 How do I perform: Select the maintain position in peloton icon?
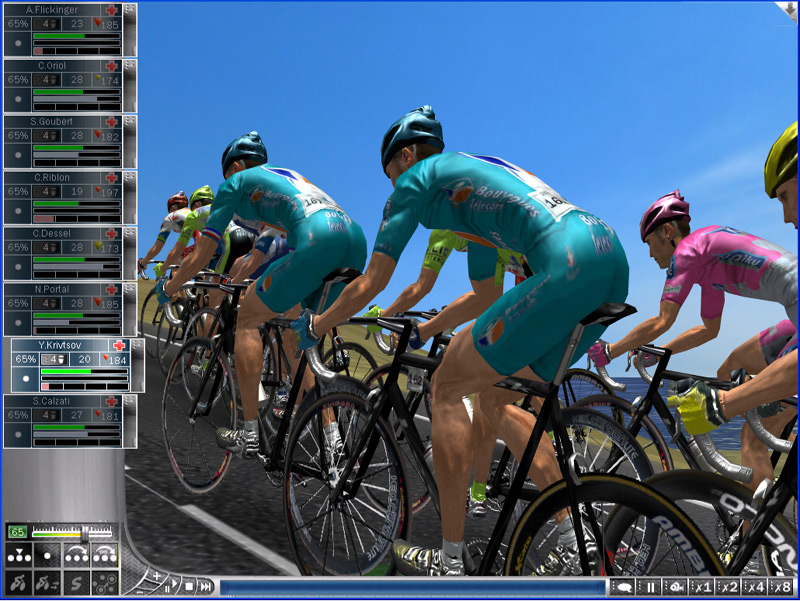coord(18,555)
